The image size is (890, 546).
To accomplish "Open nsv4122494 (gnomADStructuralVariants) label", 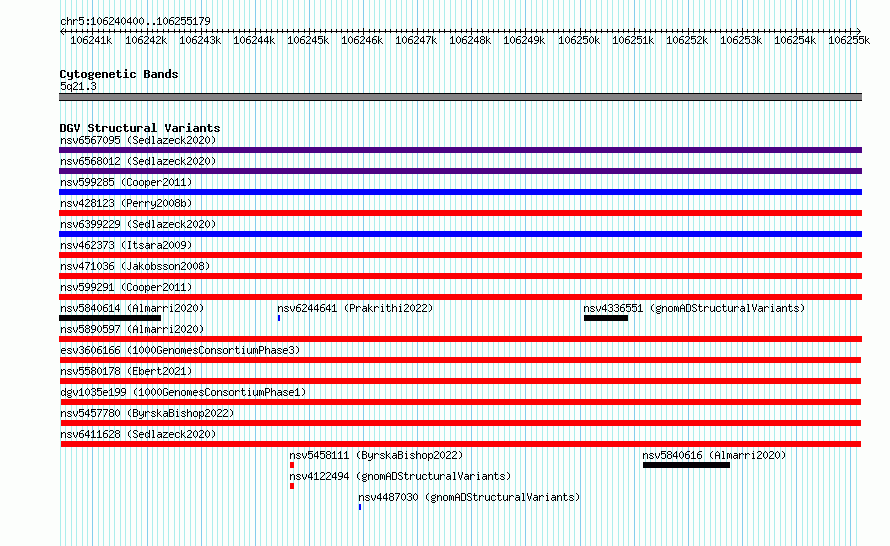I will (x=400, y=476).
